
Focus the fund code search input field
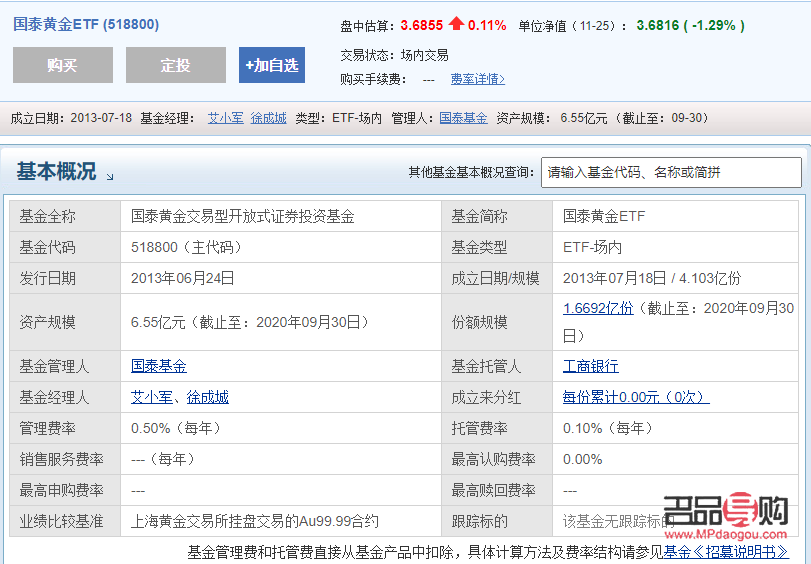pos(671,172)
